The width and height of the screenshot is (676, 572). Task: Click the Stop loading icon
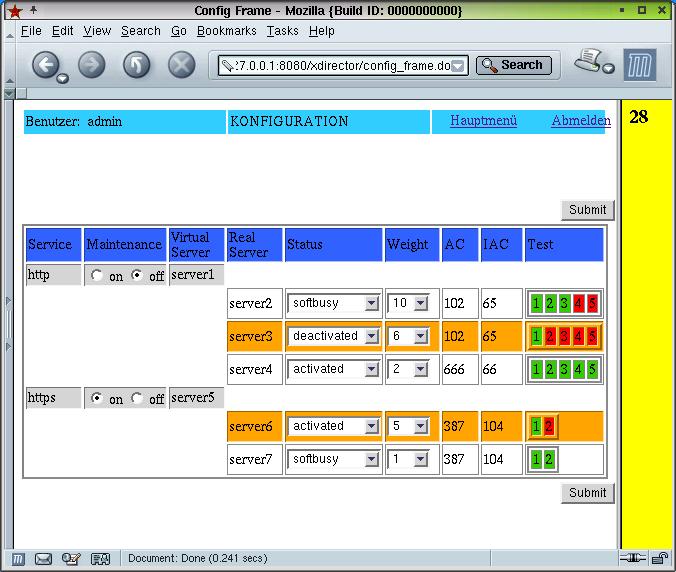[181, 66]
